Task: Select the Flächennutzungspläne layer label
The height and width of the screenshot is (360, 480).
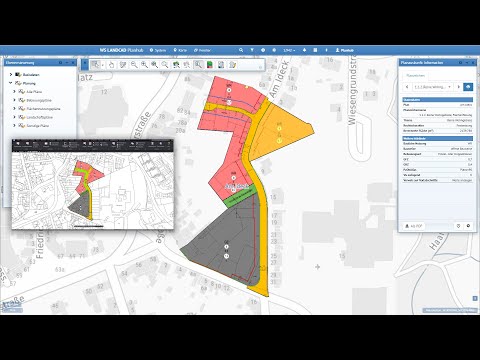Action: pyautogui.click(x=43, y=109)
